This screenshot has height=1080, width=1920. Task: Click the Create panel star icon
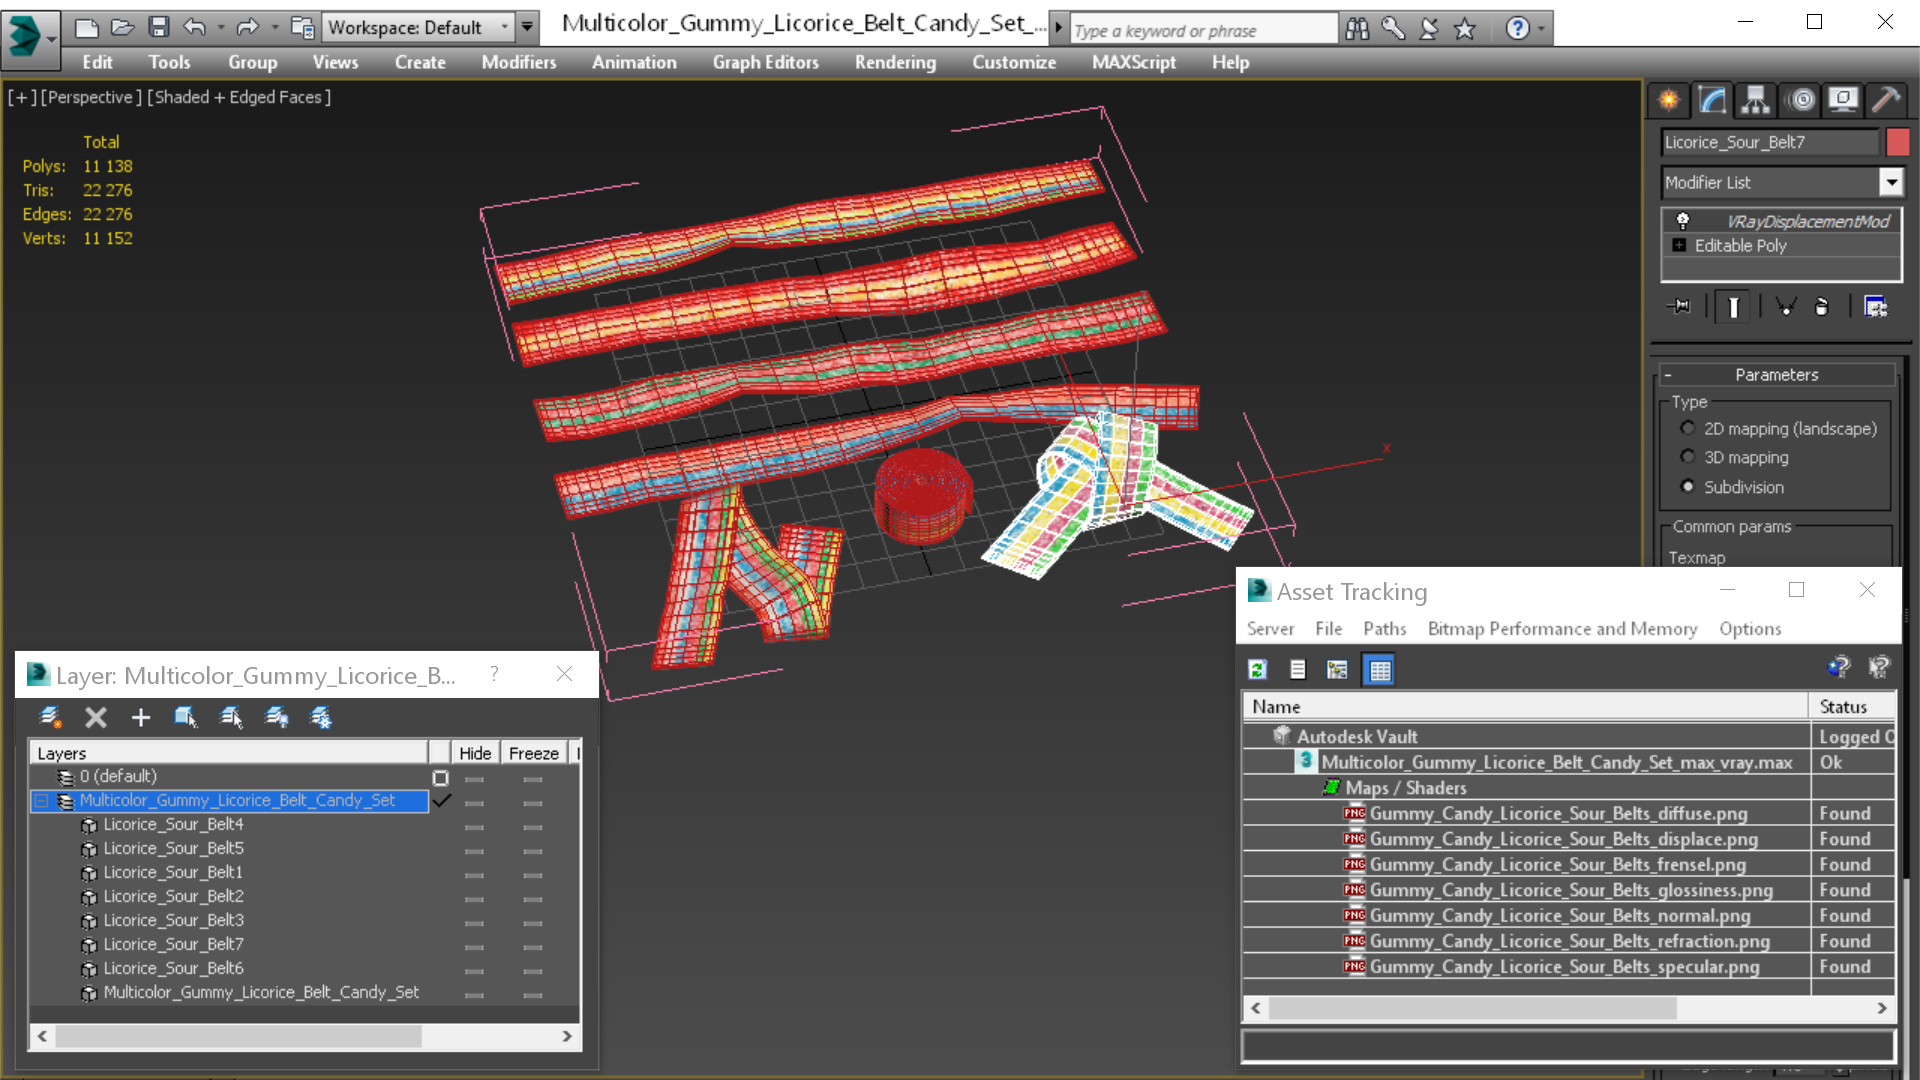pos(1669,100)
